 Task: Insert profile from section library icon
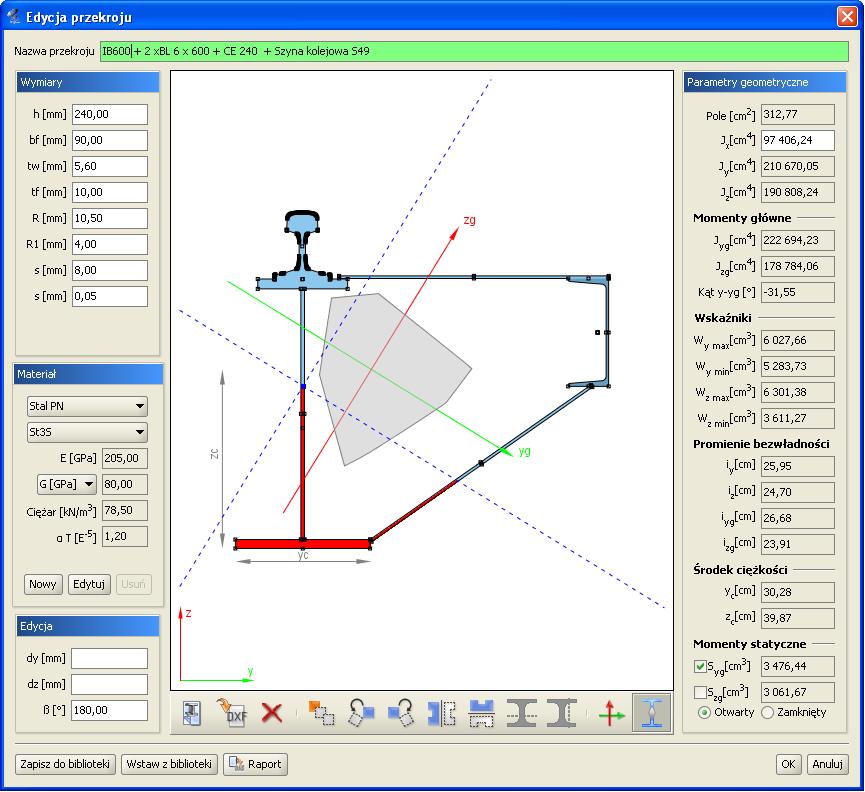(191, 713)
